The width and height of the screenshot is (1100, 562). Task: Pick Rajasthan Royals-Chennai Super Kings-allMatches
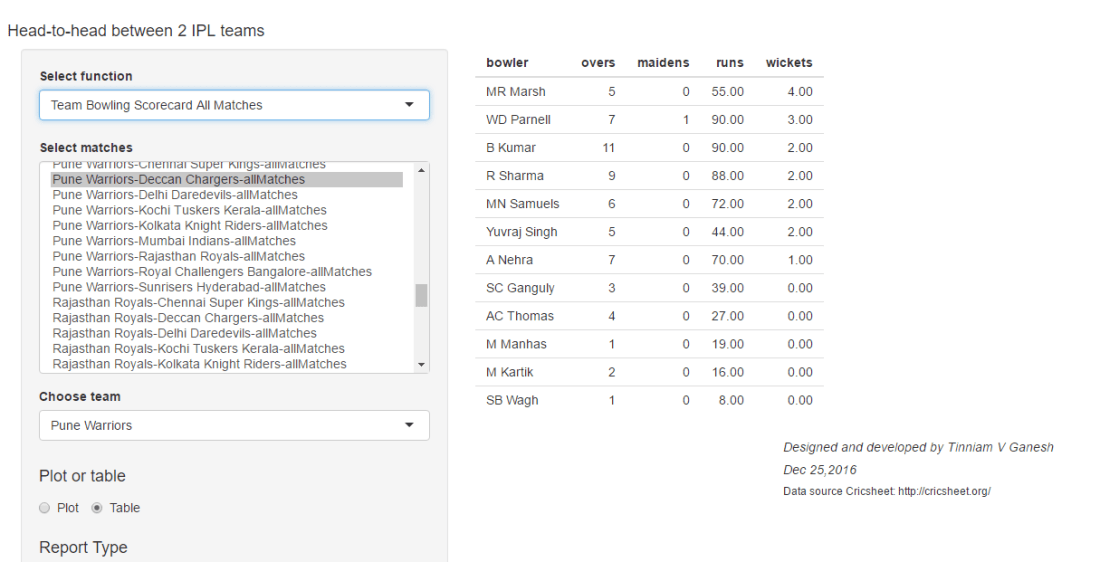click(x=198, y=302)
